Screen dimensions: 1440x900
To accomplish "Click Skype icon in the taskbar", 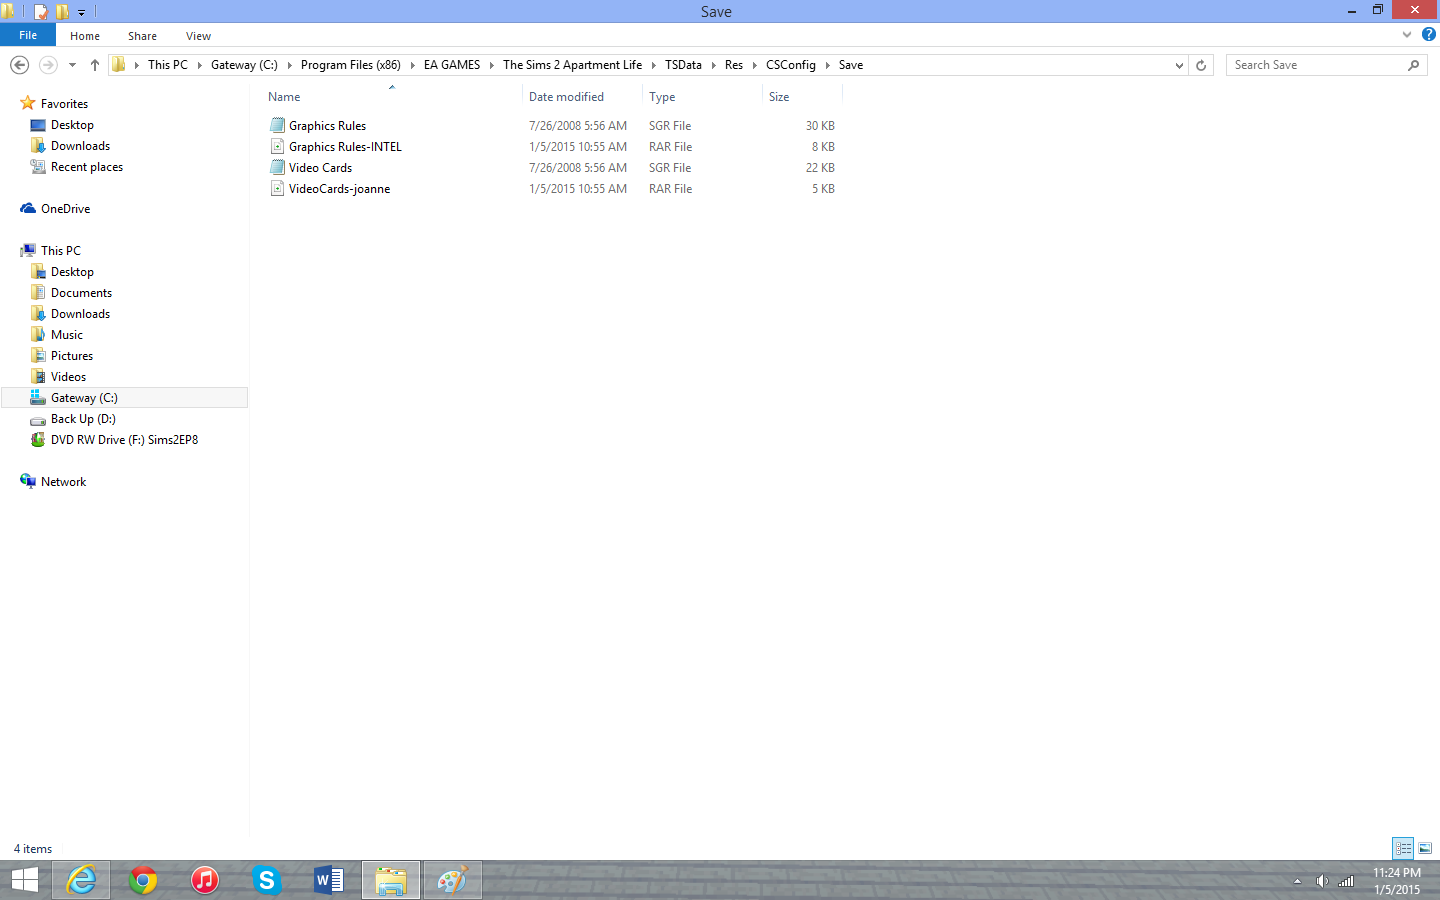I will pos(266,880).
